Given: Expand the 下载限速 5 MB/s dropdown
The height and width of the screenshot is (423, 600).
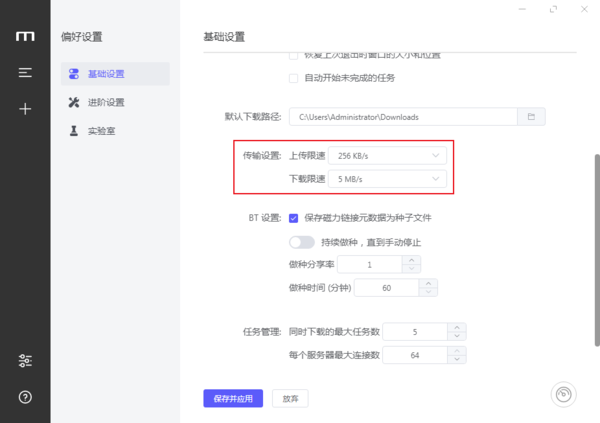Looking at the screenshot, I should coord(390,179).
